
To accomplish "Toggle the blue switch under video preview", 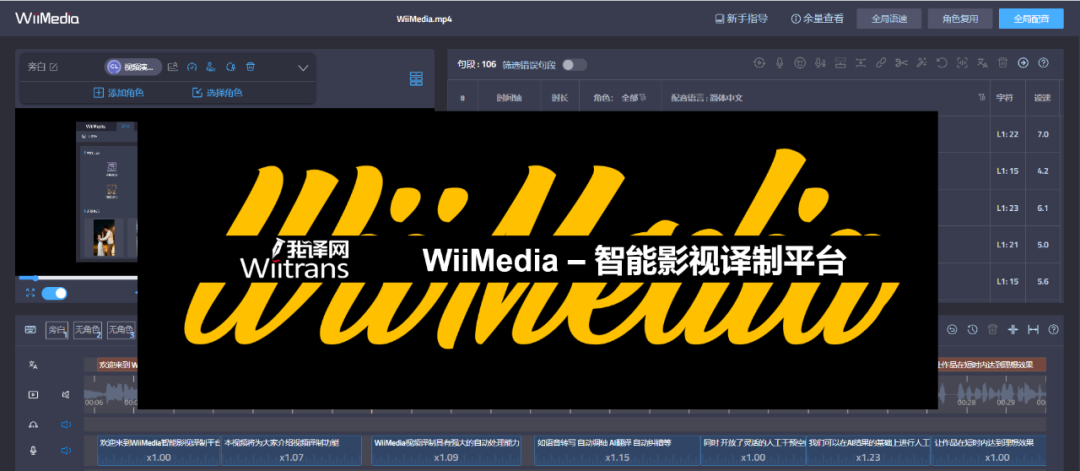I will (54, 293).
